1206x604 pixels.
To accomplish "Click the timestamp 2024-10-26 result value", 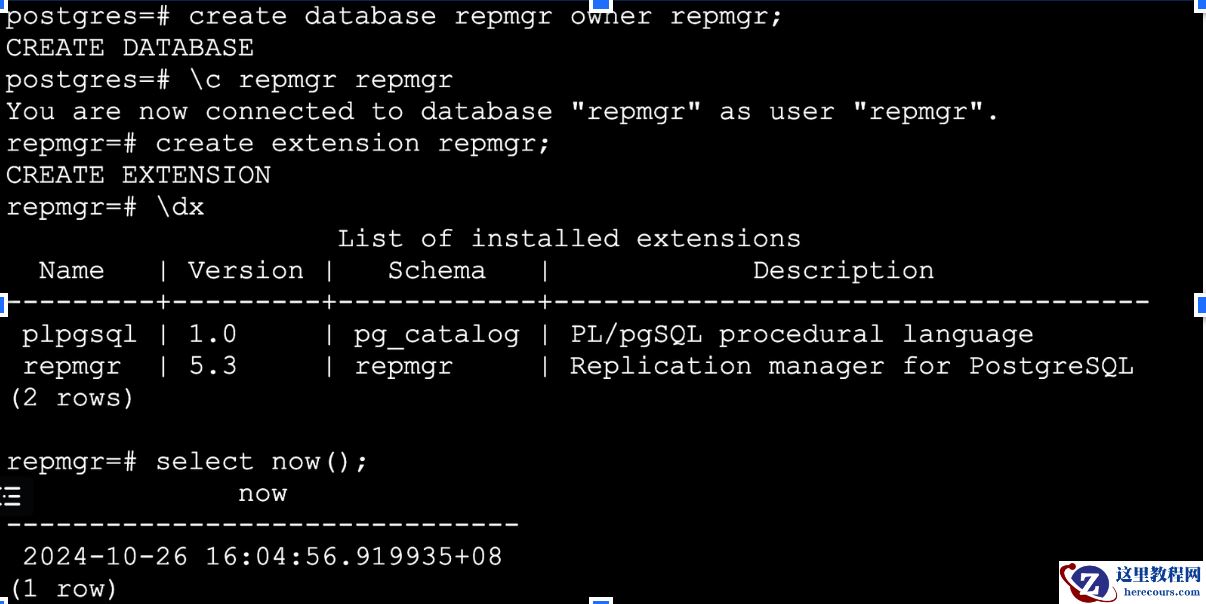I will 262,556.
